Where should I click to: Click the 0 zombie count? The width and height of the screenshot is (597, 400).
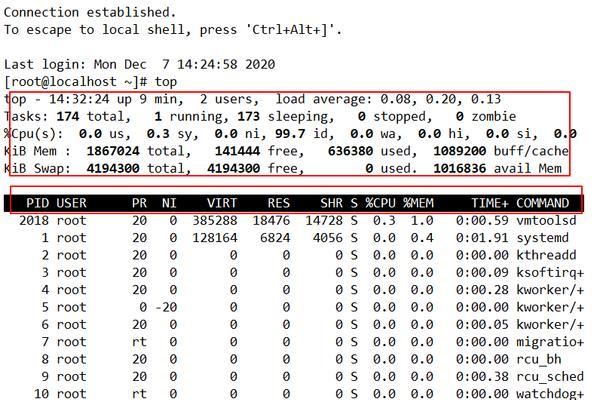(x=460, y=116)
